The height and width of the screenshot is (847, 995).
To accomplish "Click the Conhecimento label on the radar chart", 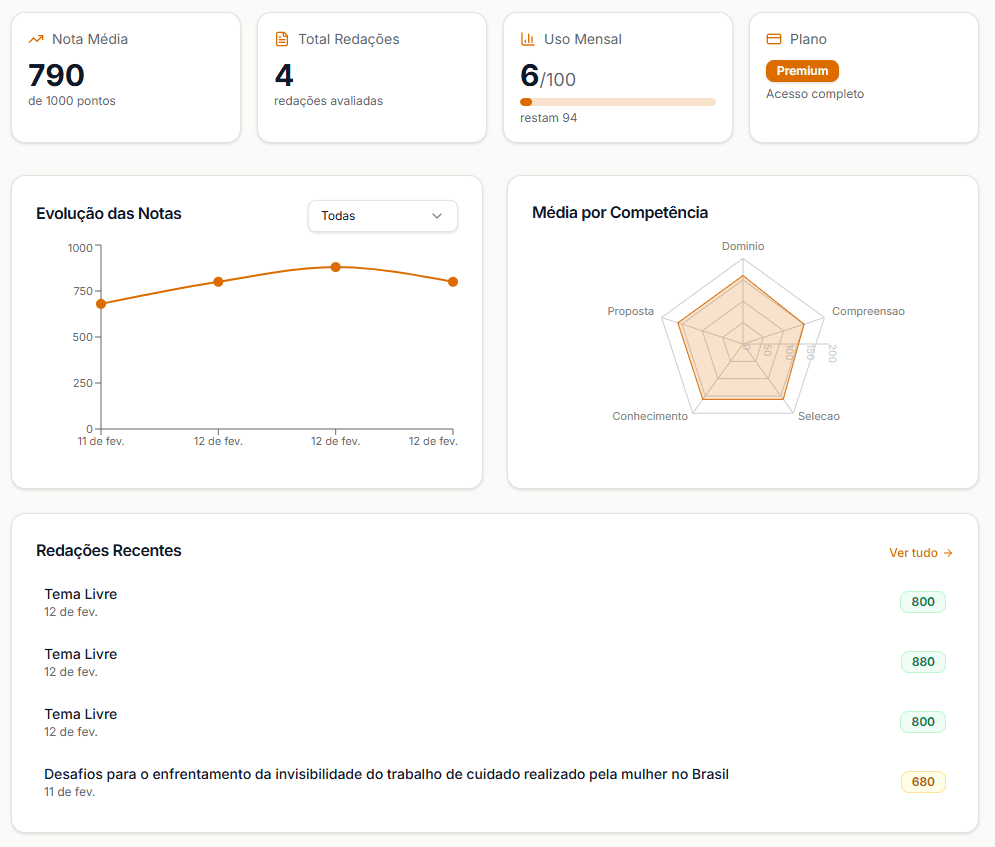I will [x=650, y=415].
